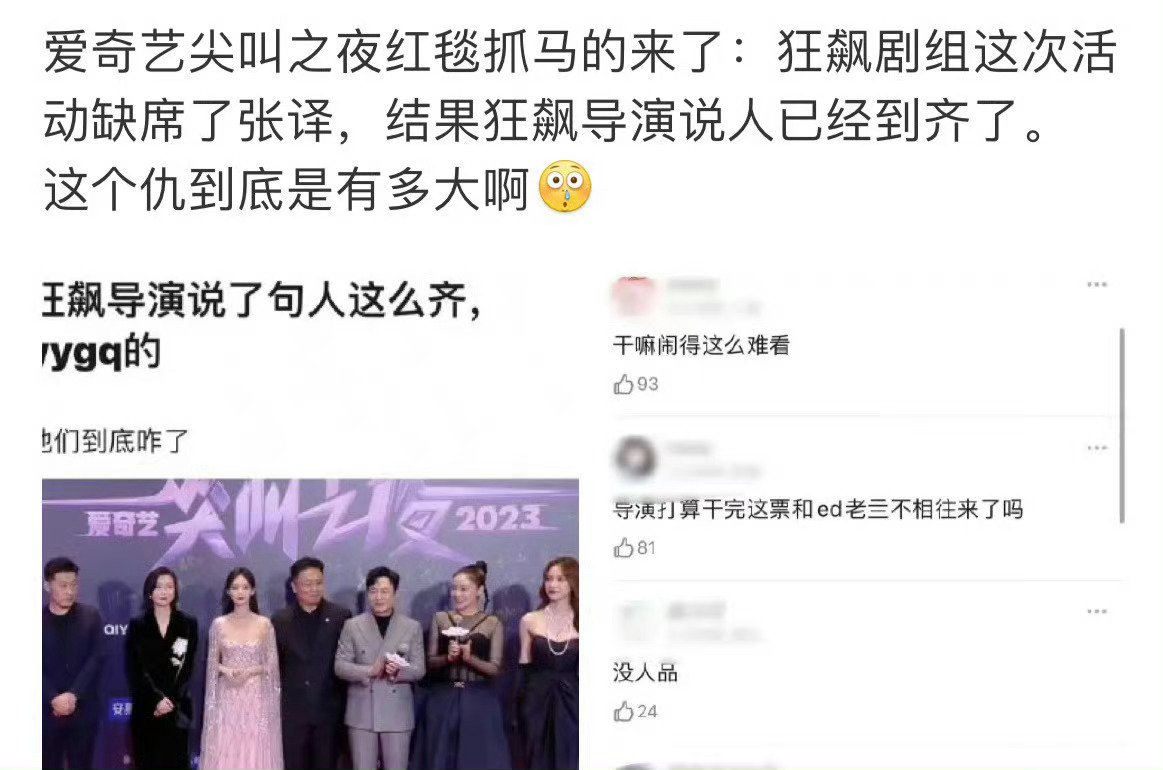Open the three-dot menu on the second comment
1163x770 pixels.
(1097, 447)
